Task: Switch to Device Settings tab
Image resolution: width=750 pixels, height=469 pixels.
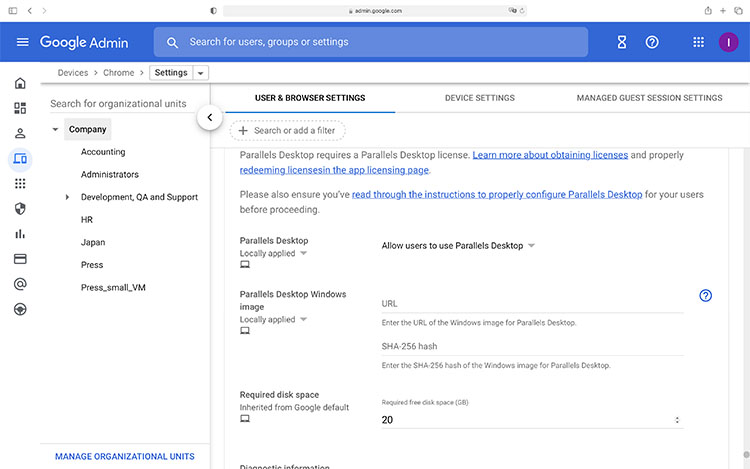Action: pos(480,98)
